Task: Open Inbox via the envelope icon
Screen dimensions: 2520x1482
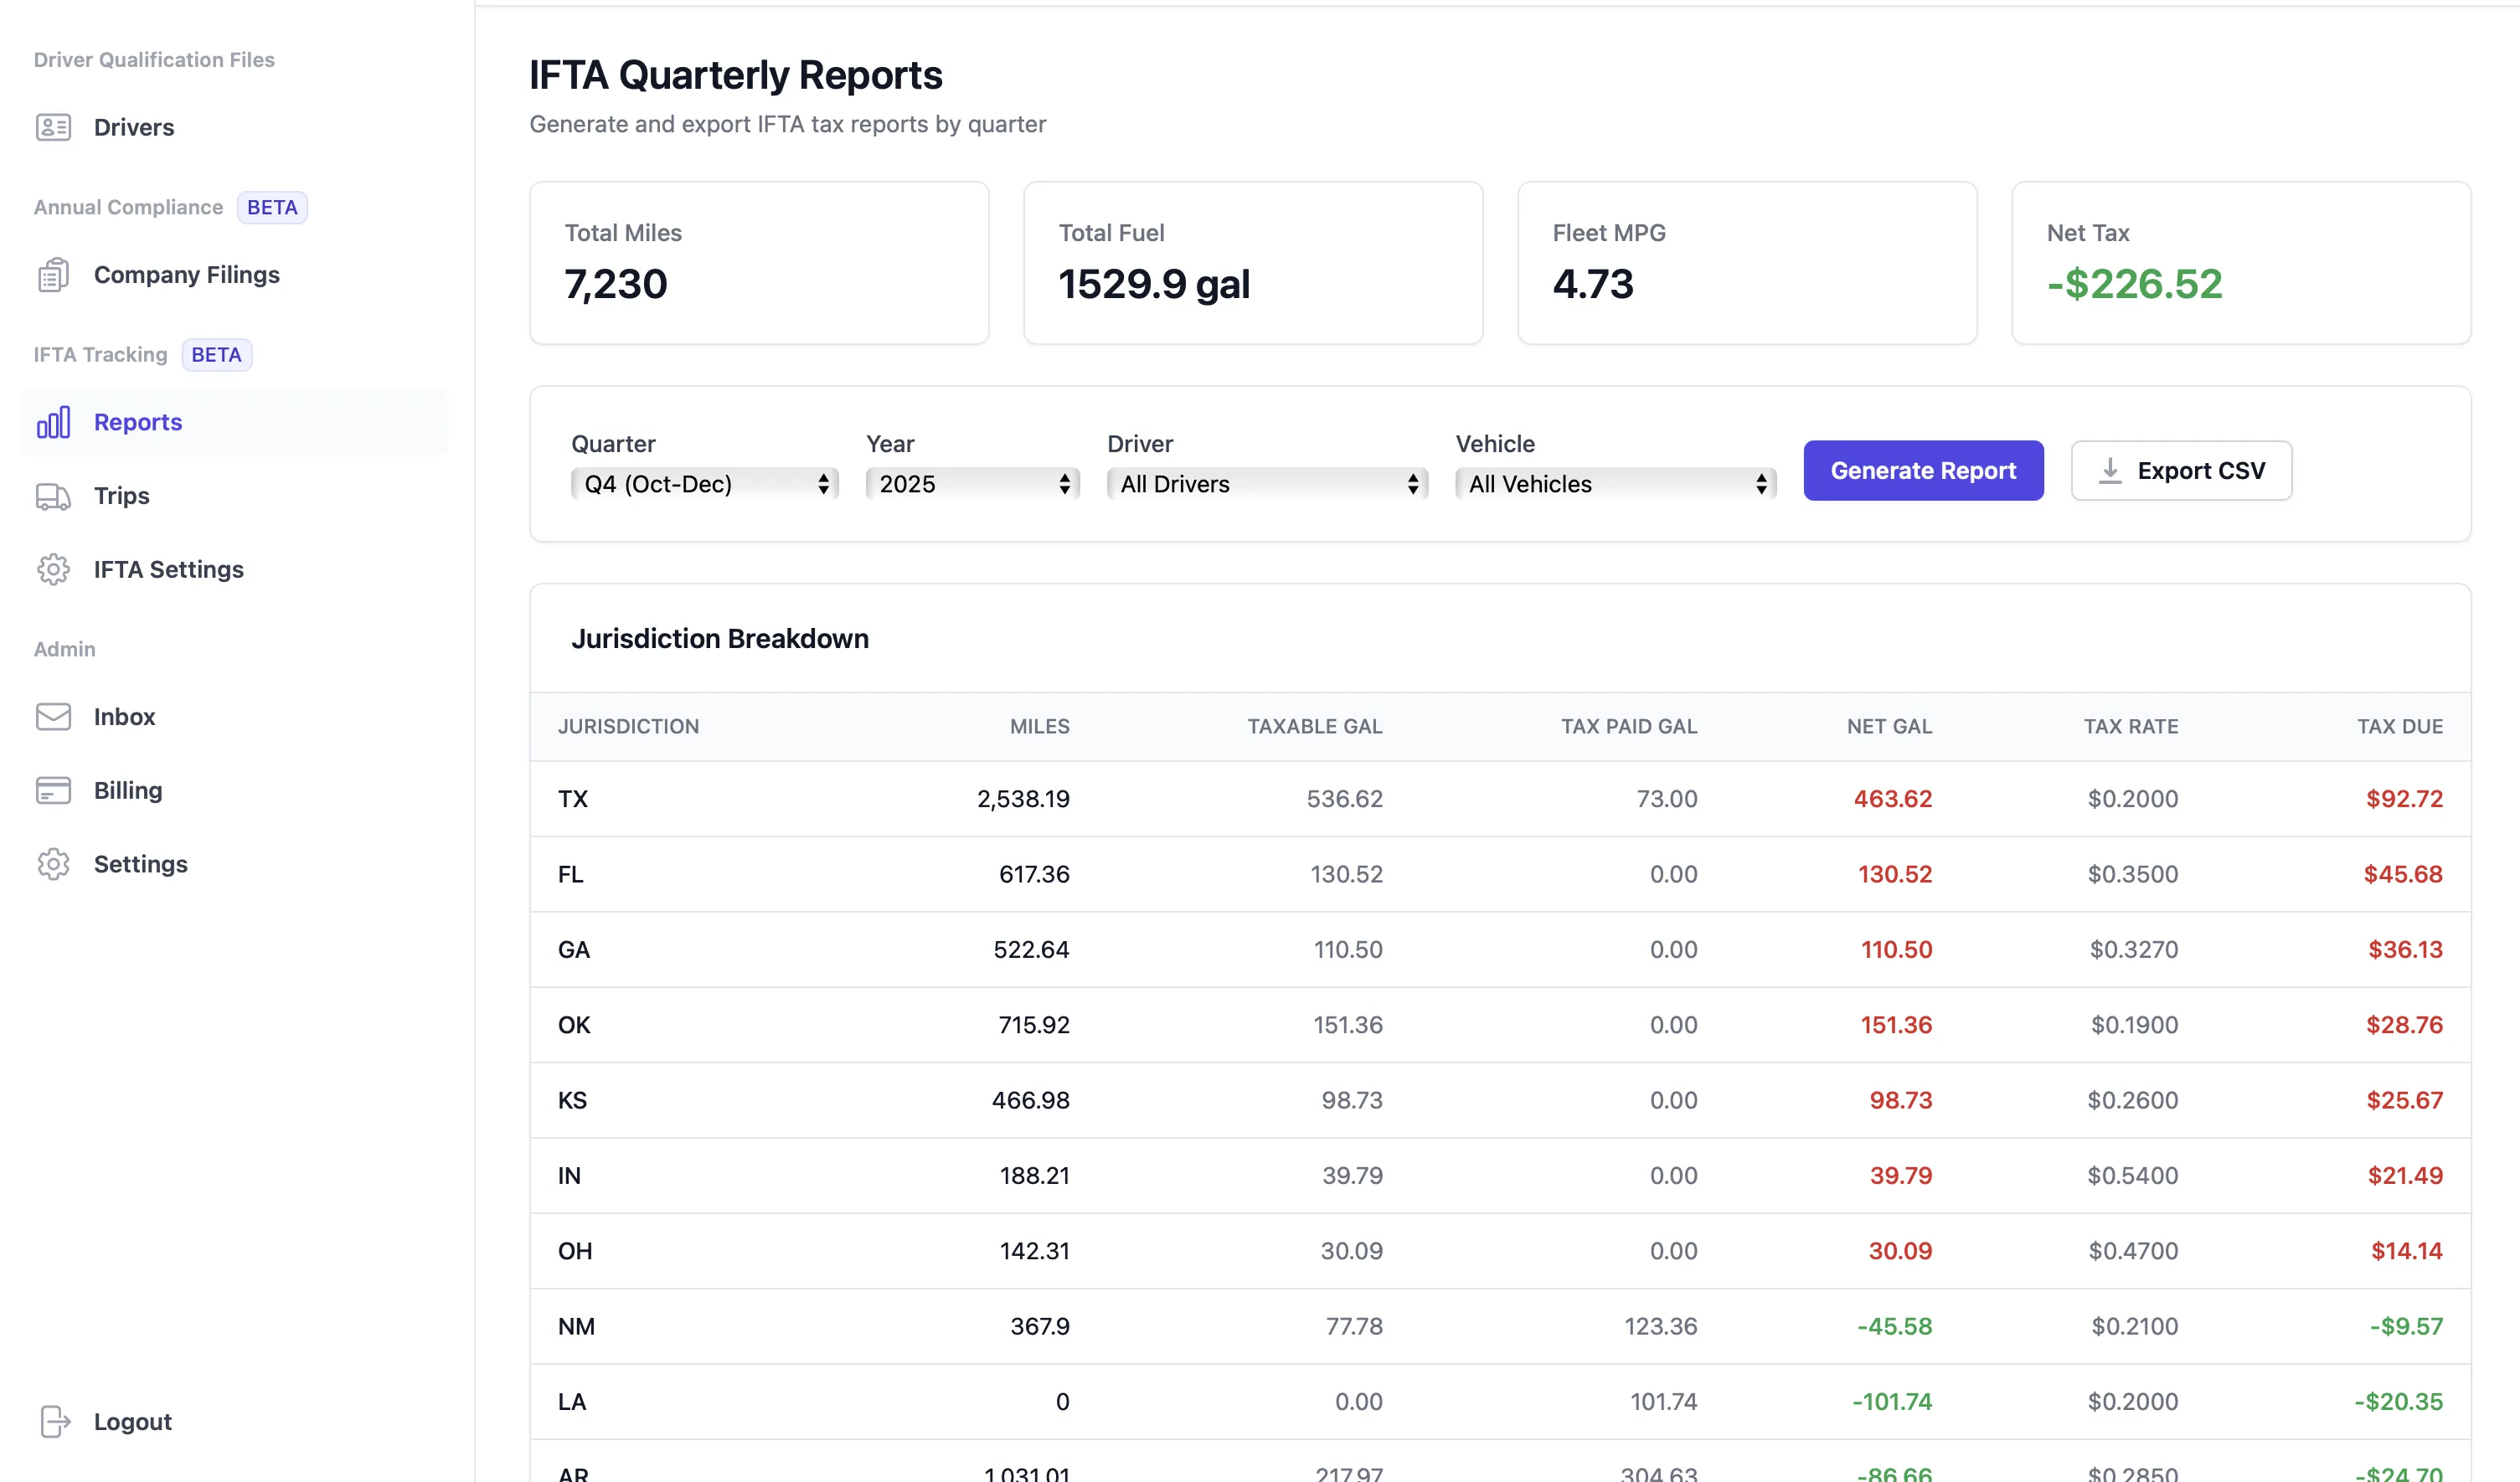Action: pos(54,716)
